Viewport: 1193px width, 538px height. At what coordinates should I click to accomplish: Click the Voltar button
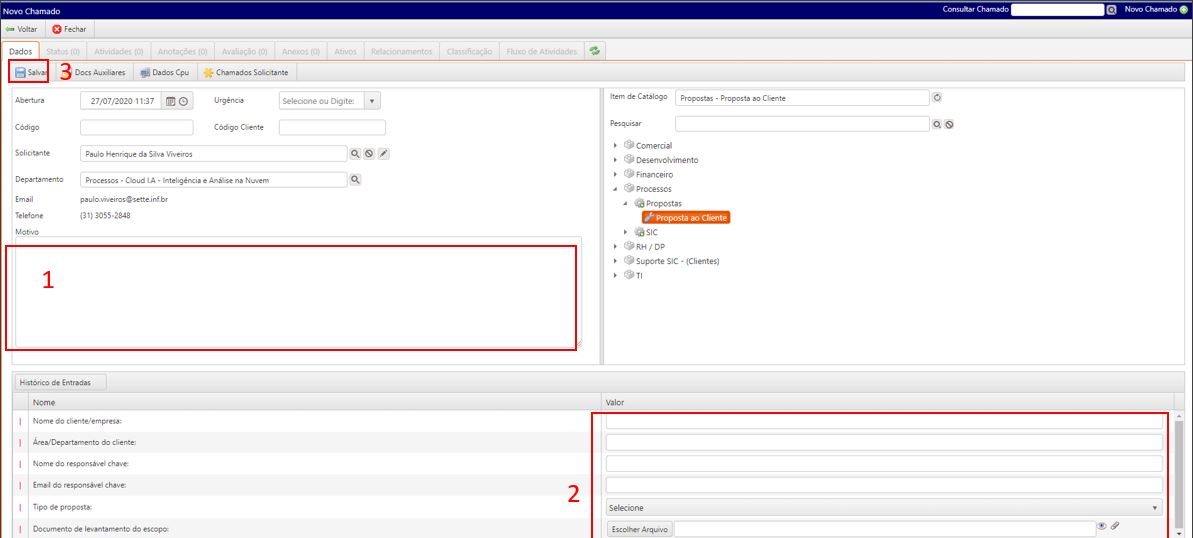22,29
